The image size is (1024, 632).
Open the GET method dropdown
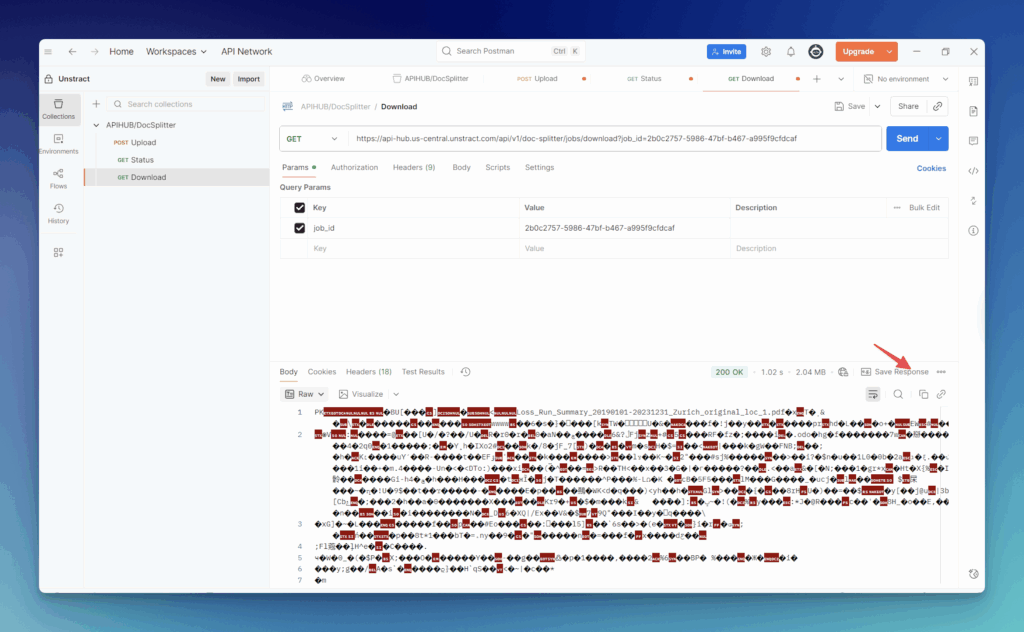coord(312,139)
